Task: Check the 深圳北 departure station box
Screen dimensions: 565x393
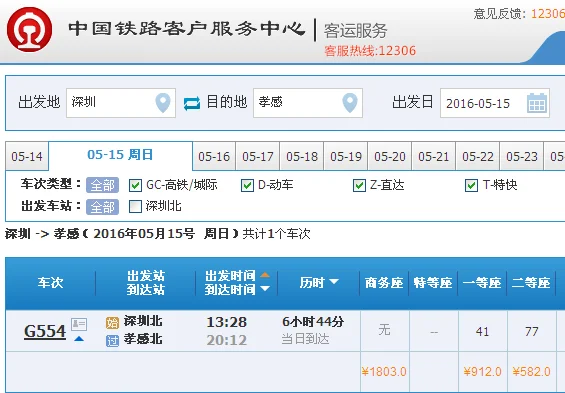Action: tap(135, 207)
